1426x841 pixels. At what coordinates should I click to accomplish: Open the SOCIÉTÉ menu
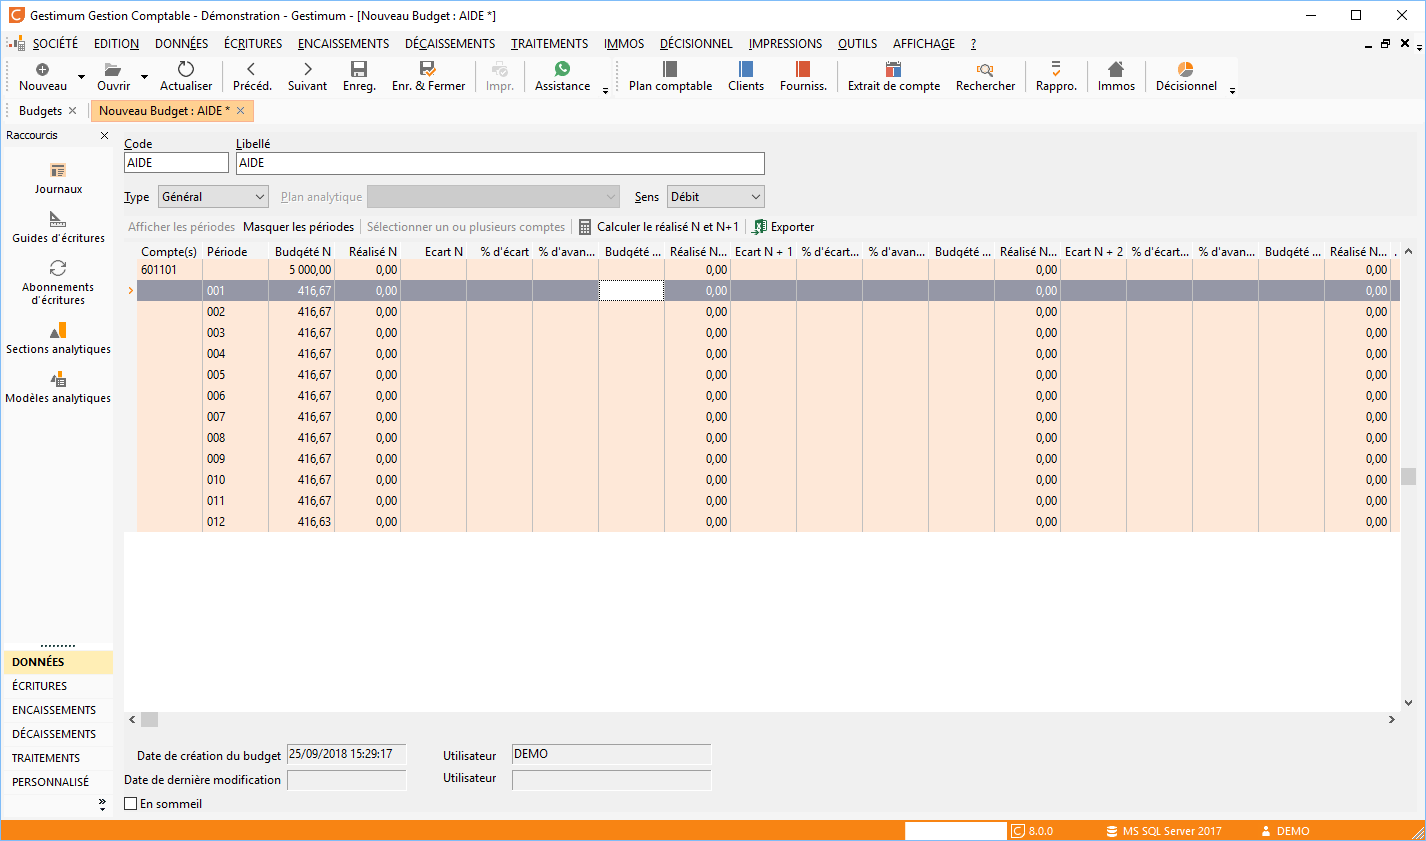55,44
